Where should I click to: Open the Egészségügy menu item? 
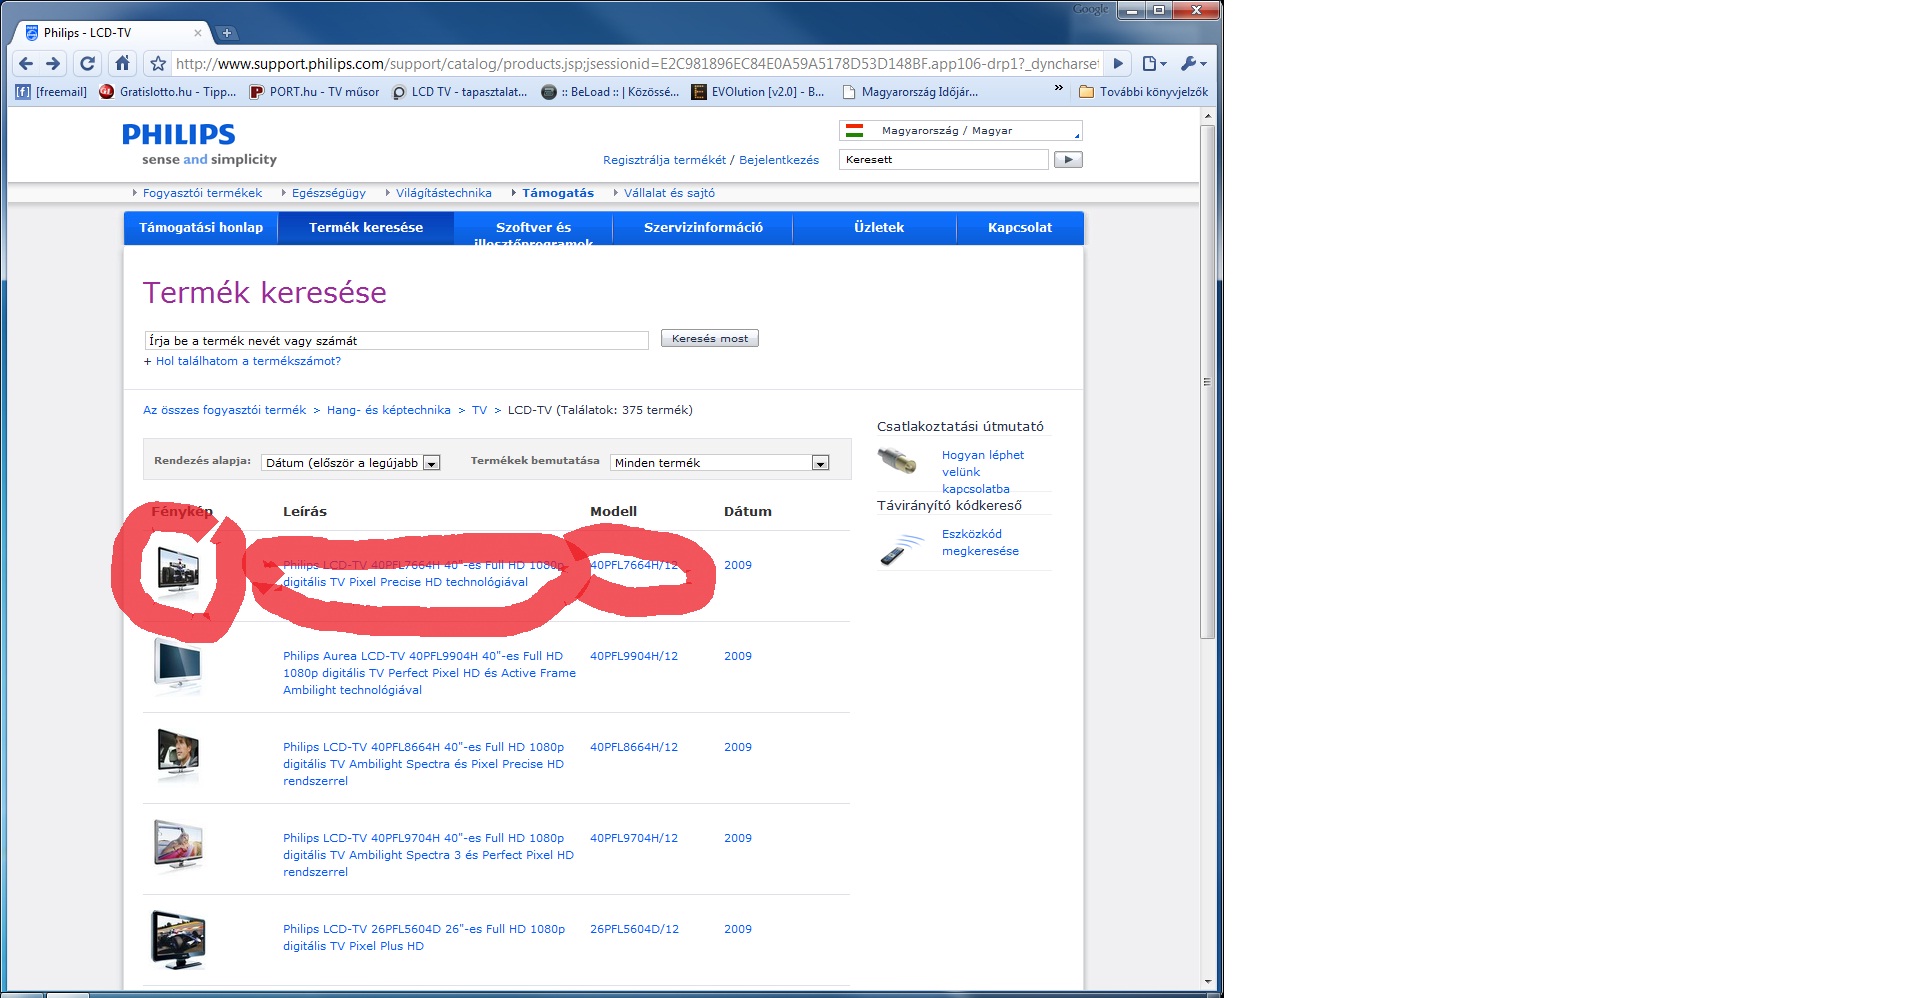pos(329,193)
